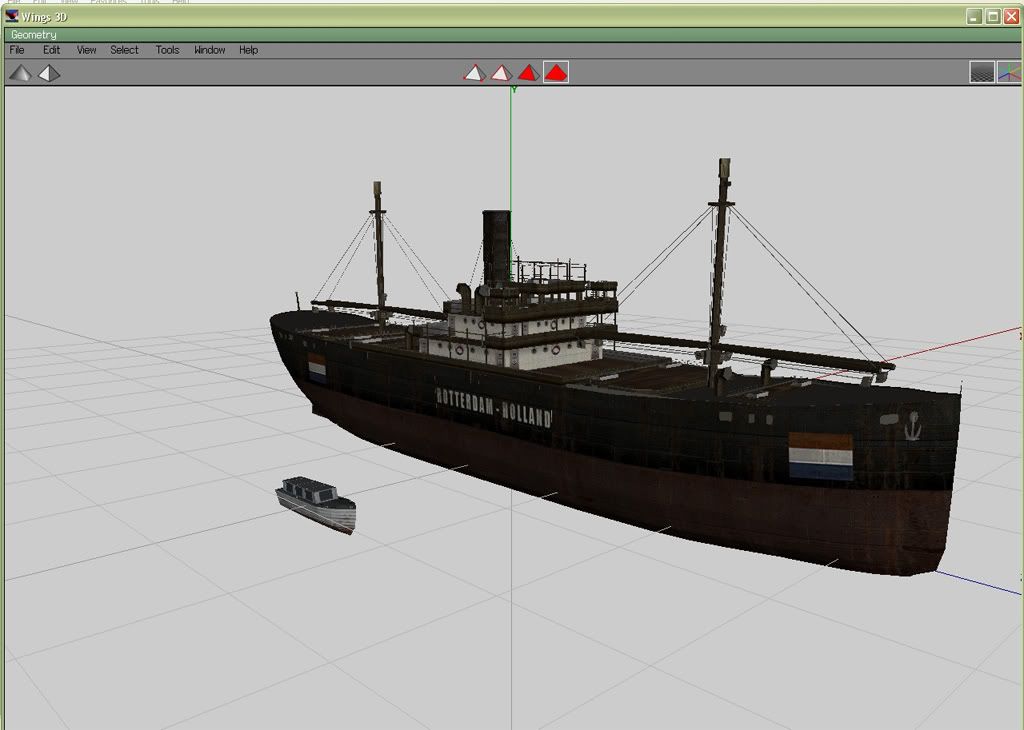The image size is (1024, 730).
Task: Click the ship's black funnel
Action: [x=496, y=247]
